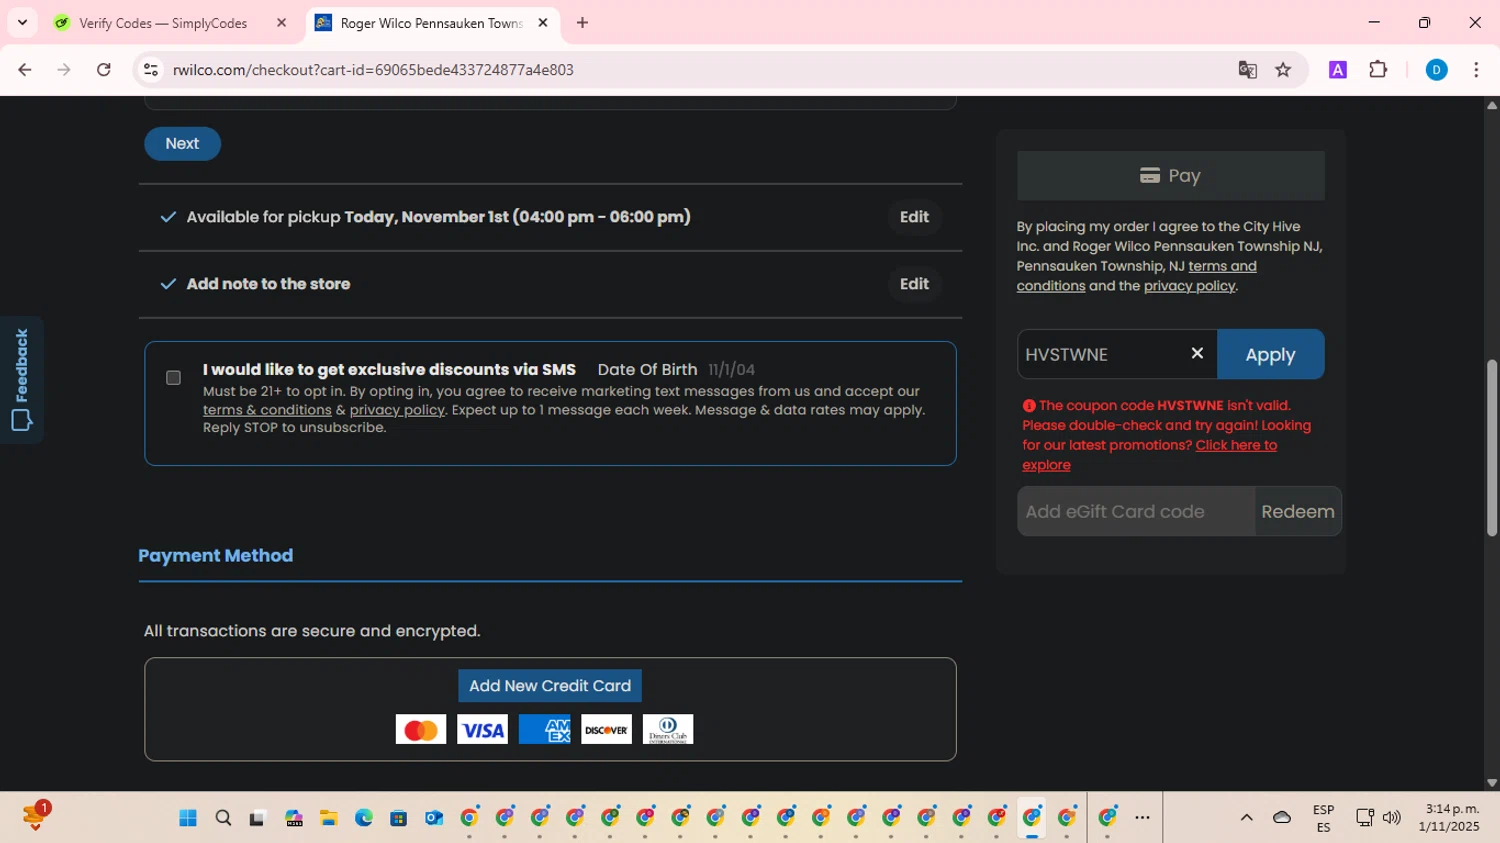Open terms and conditions under Pay
Screen dimensions: 1500x843
click(1137, 276)
